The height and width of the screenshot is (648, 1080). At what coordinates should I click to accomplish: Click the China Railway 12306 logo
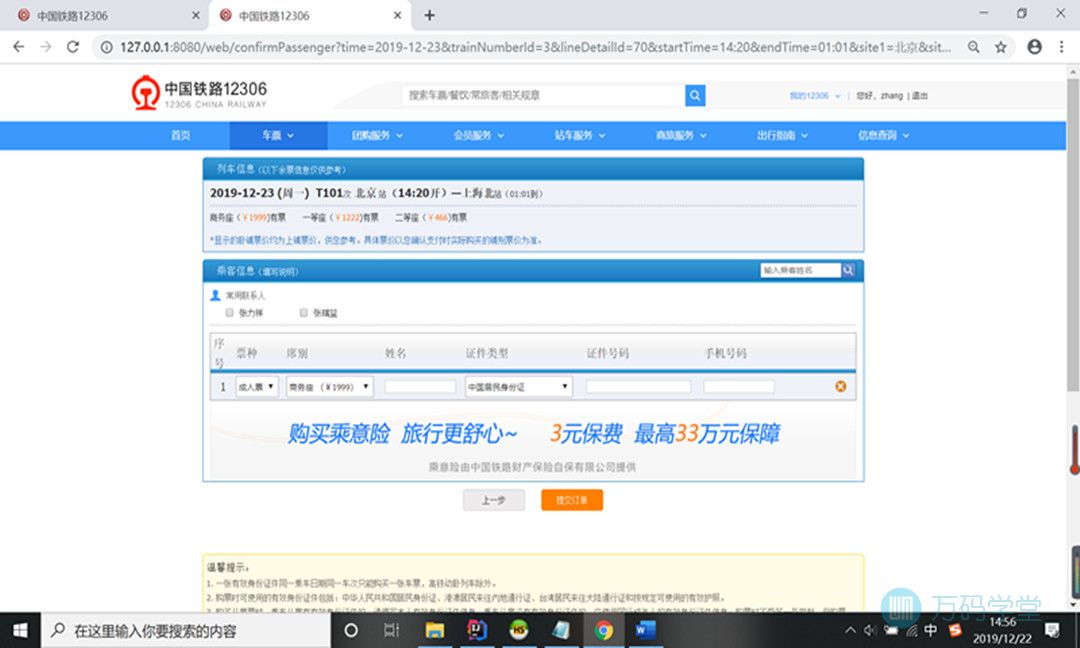coord(200,94)
